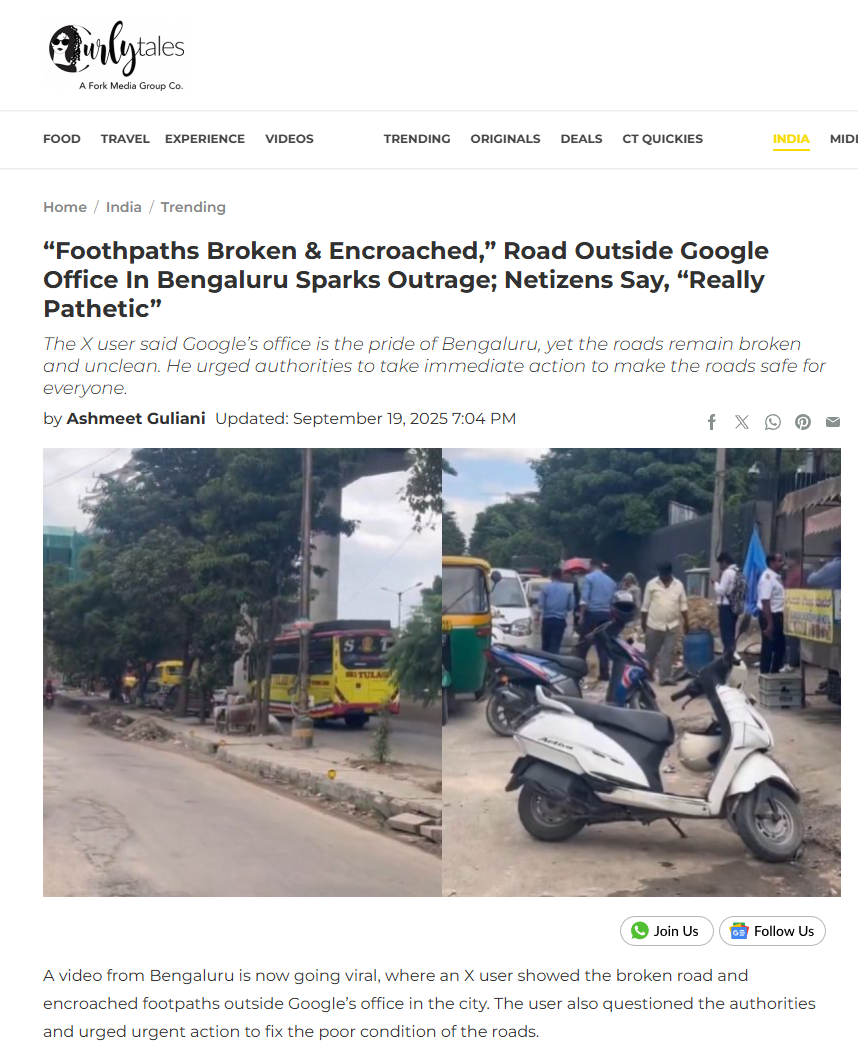Click the Curly Tales logo
This screenshot has width=858, height=1054.
point(116,56)
